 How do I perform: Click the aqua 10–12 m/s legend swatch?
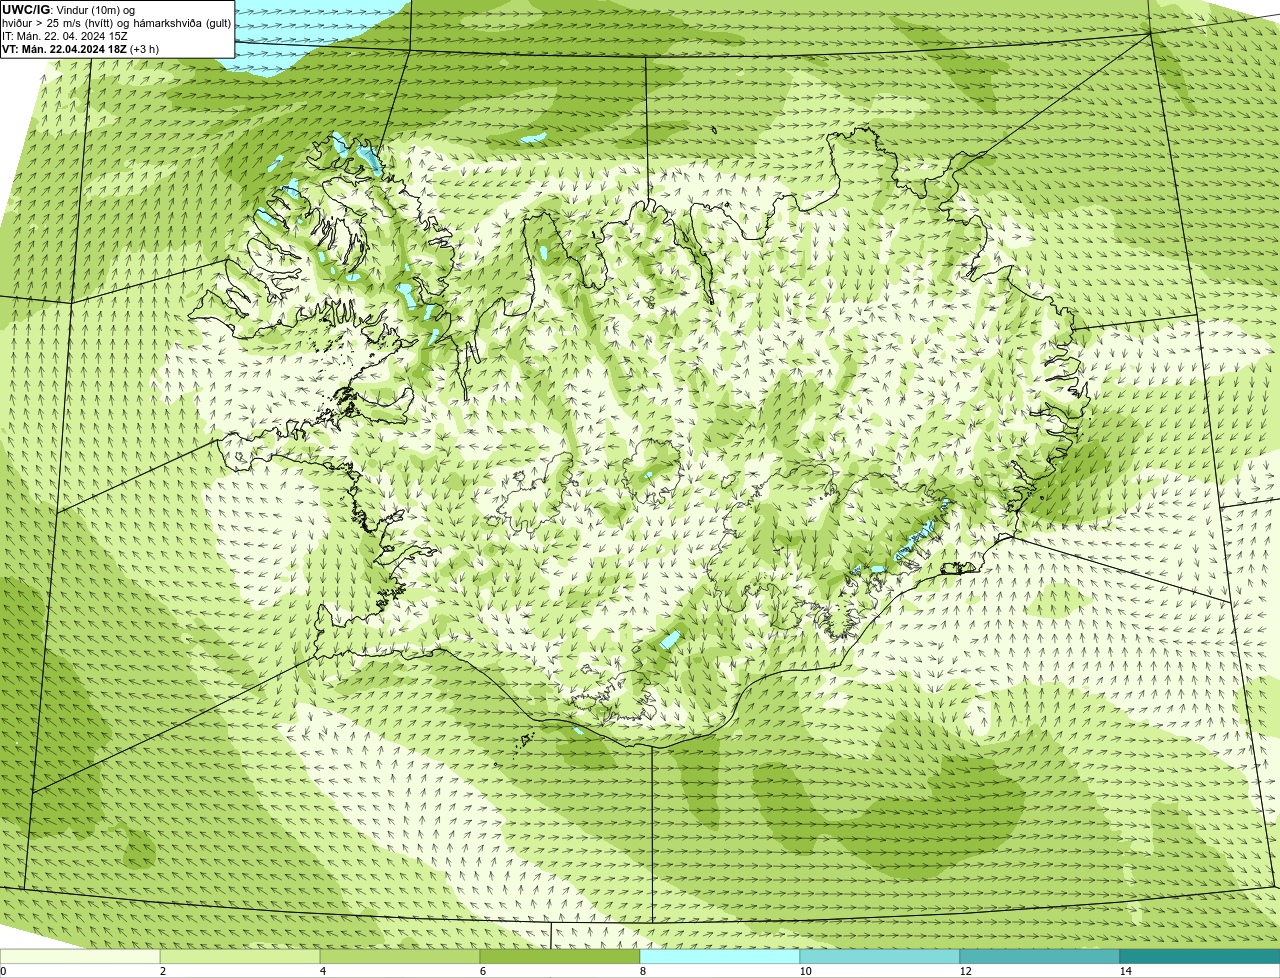pyautogui.click(x=880, y=956)
